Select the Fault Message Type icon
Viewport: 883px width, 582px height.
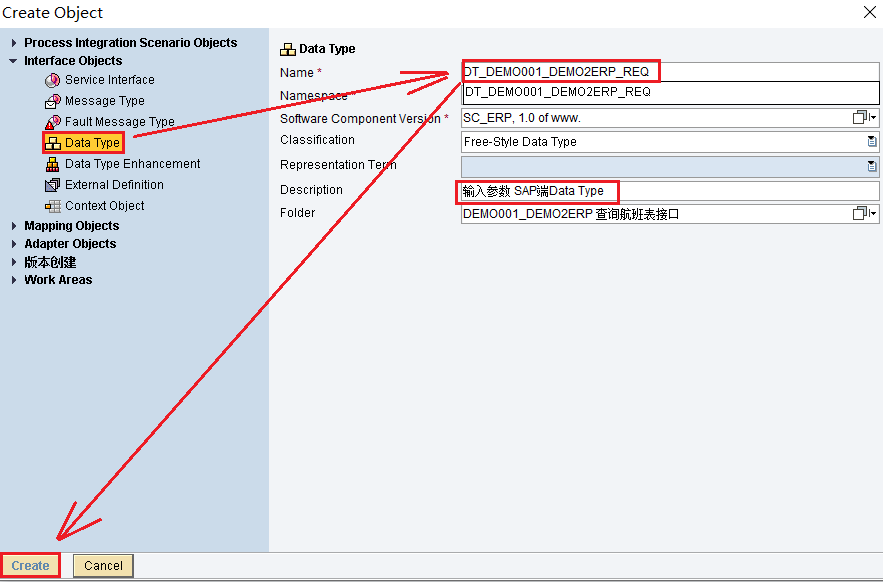53,122
